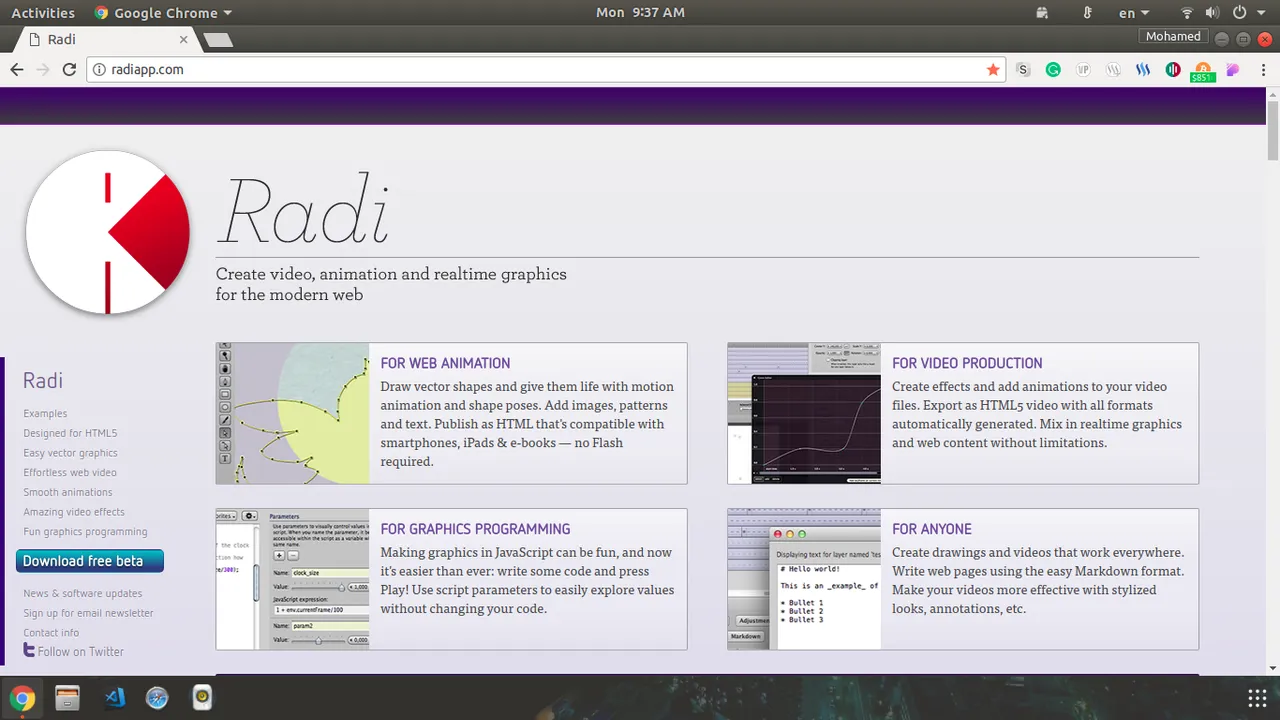Viewport: 1280px width, 720px height.
Task: Click the Radi red circle logo
Action: click(x=108, y=232)
